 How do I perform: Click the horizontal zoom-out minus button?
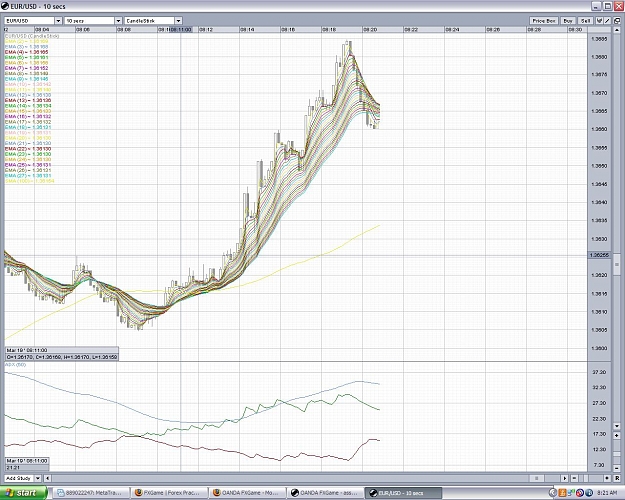pyautogui.click(x=574, y=478)
